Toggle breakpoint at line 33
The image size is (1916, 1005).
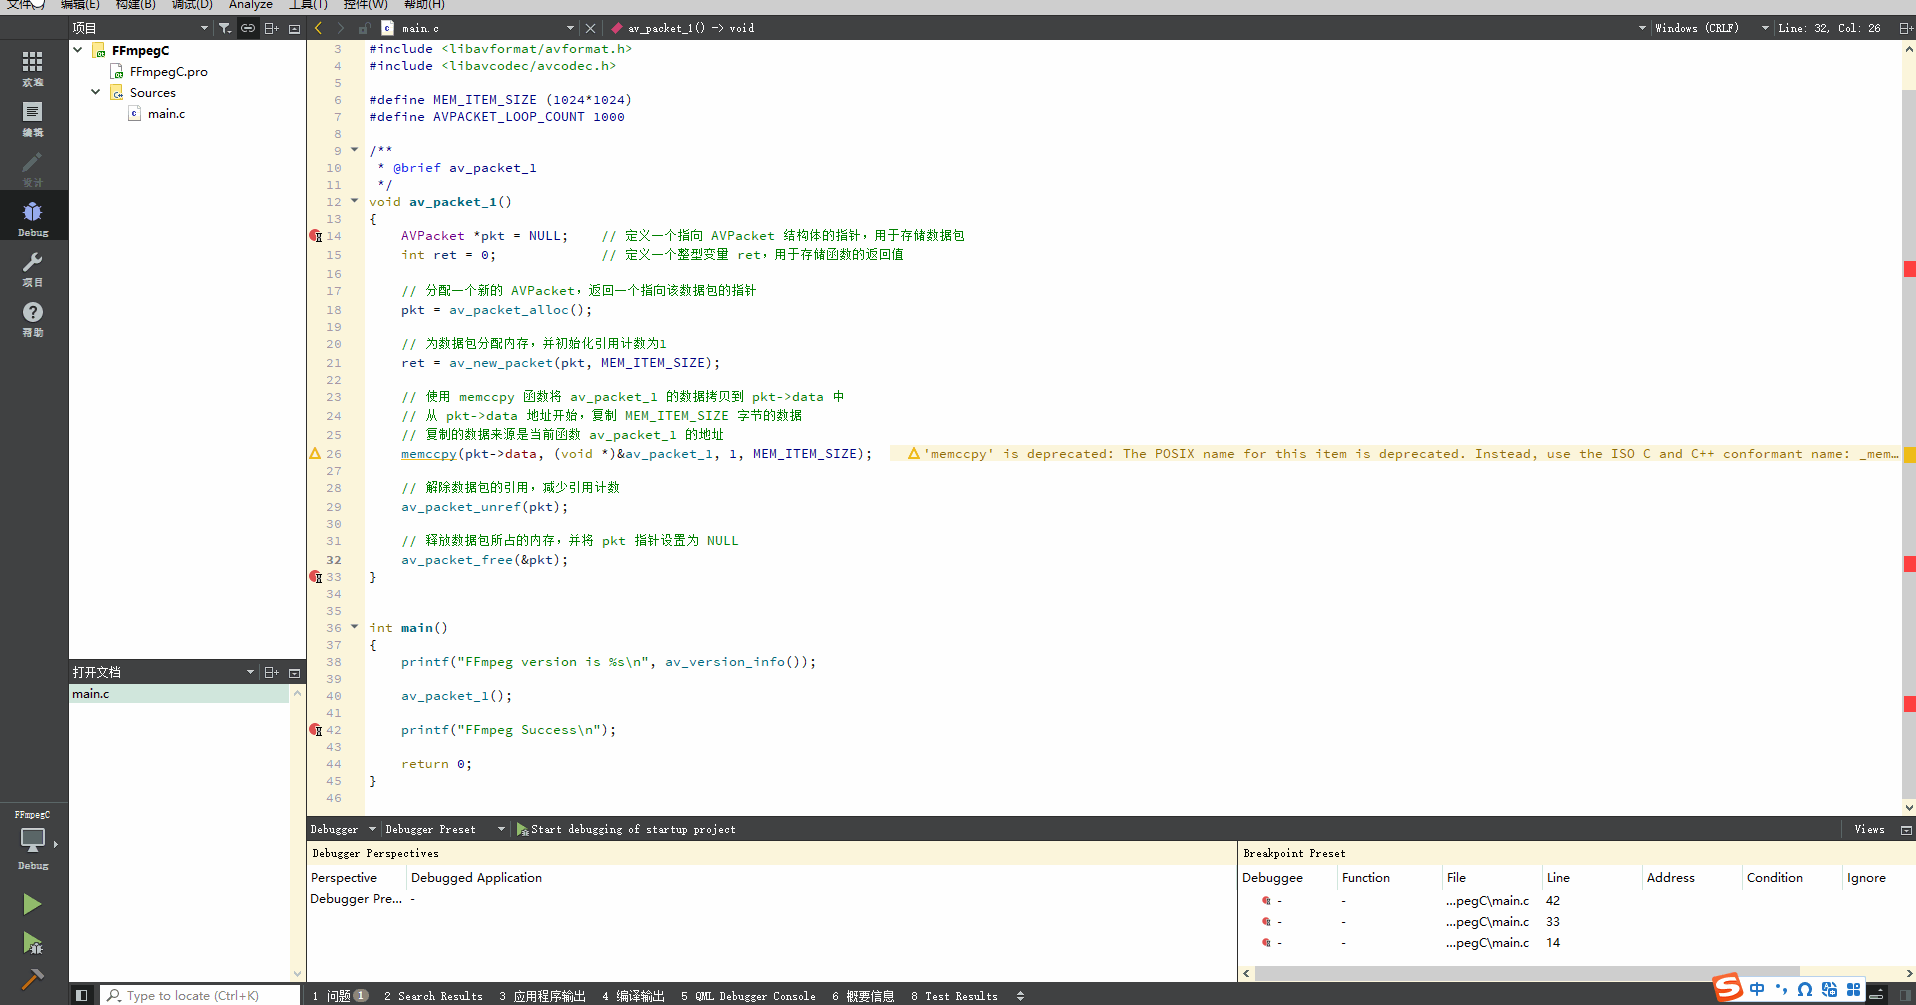[x=316, y=577]
